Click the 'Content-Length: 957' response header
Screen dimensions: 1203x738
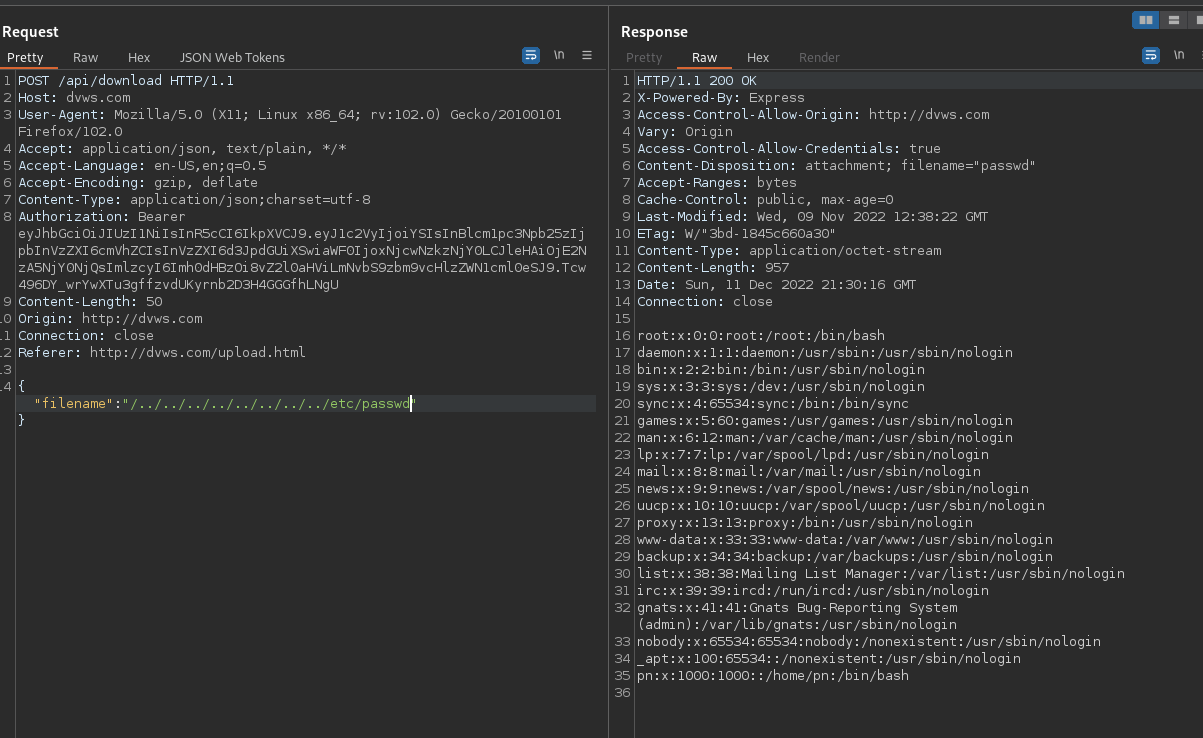[713, 268]
